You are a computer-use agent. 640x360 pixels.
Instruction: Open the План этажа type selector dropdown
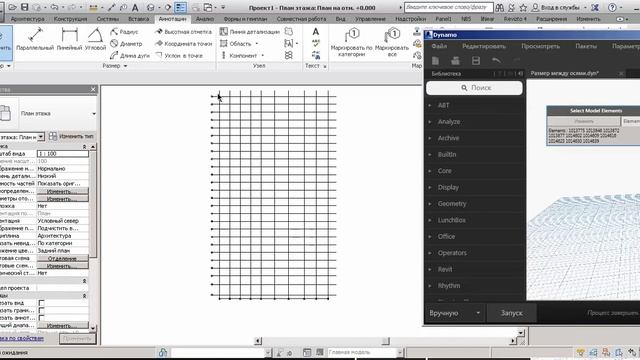[94, 113]
